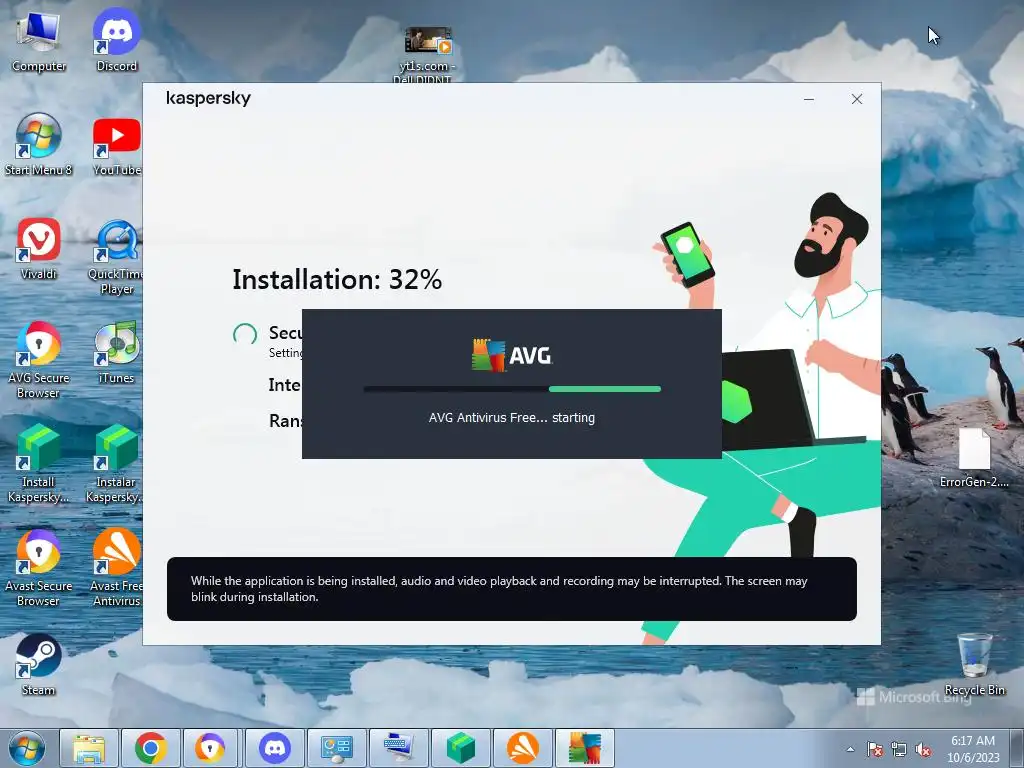Select the Vivaldi browser desktop icon
The image size is (1024, 768).
(39, 249)
